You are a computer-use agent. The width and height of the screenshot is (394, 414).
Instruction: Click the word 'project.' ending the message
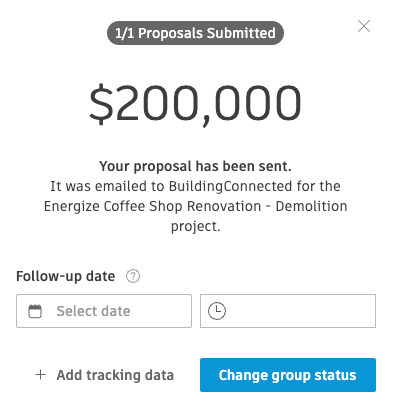click(x=196, y=227)
